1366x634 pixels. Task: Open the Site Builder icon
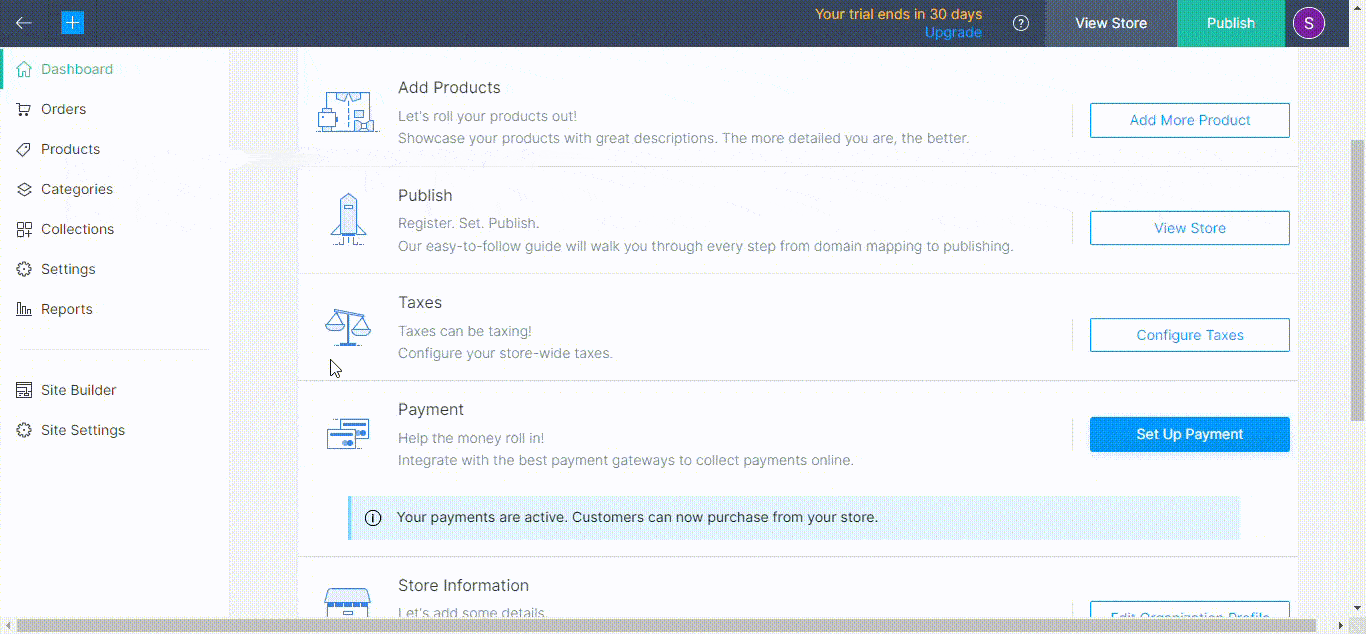(x=22, y=390)
